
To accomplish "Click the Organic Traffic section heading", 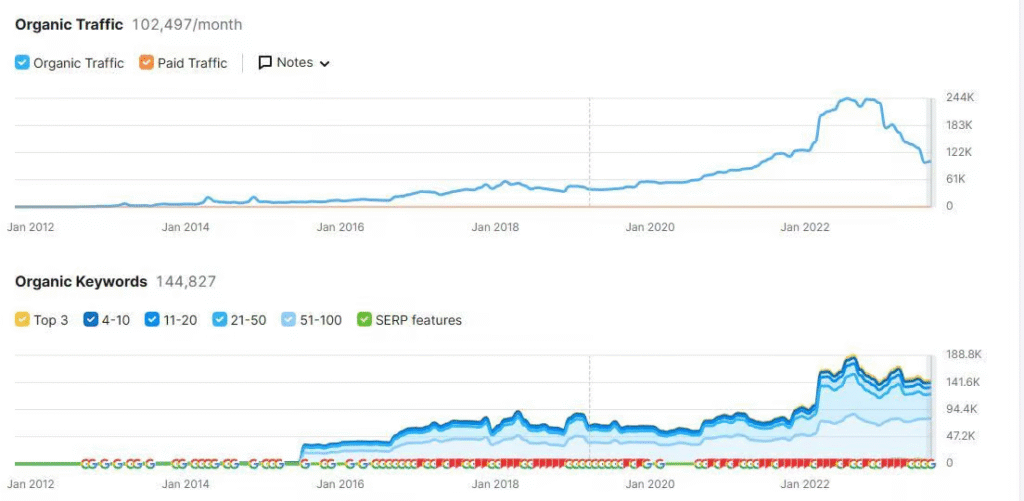I will tap(69, 24).
